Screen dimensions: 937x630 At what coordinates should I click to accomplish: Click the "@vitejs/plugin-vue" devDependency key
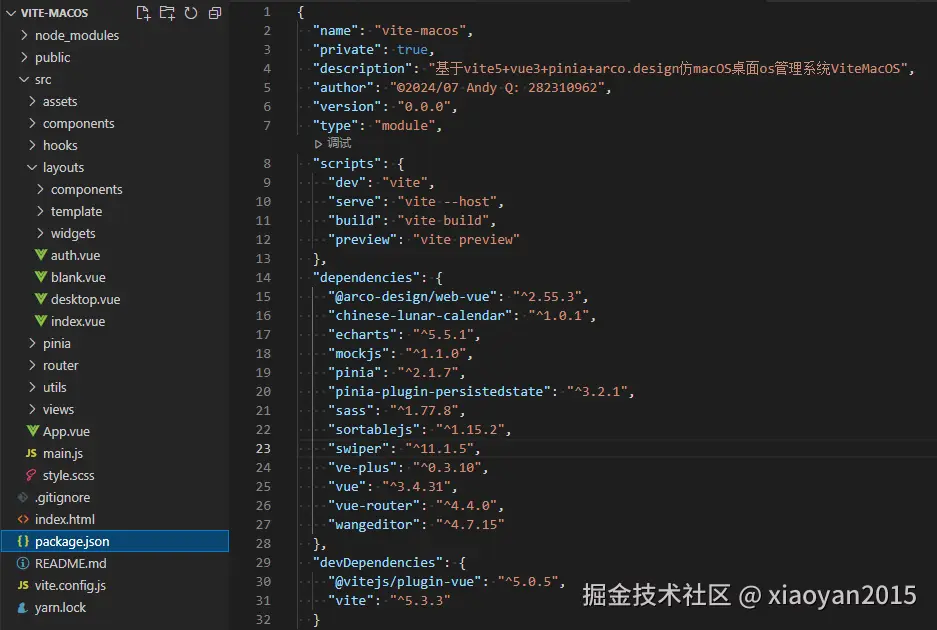click(404, 582)
